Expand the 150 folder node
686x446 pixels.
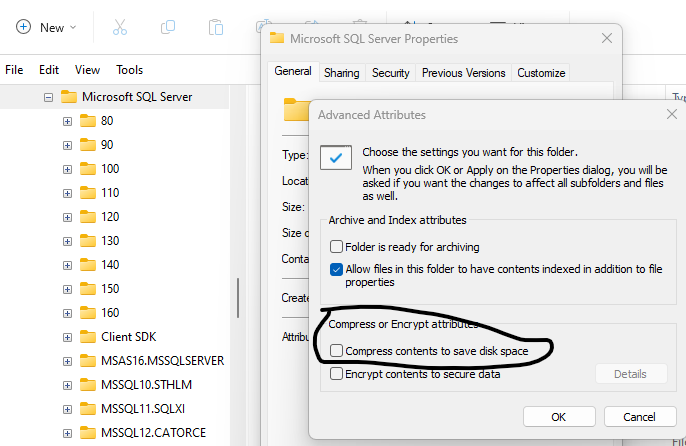pyautogui.click(x=67, y=289)
